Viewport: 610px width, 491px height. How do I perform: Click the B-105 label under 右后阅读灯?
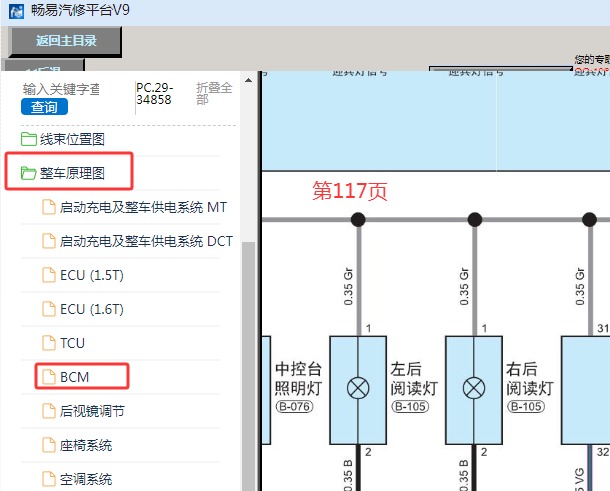526,407
